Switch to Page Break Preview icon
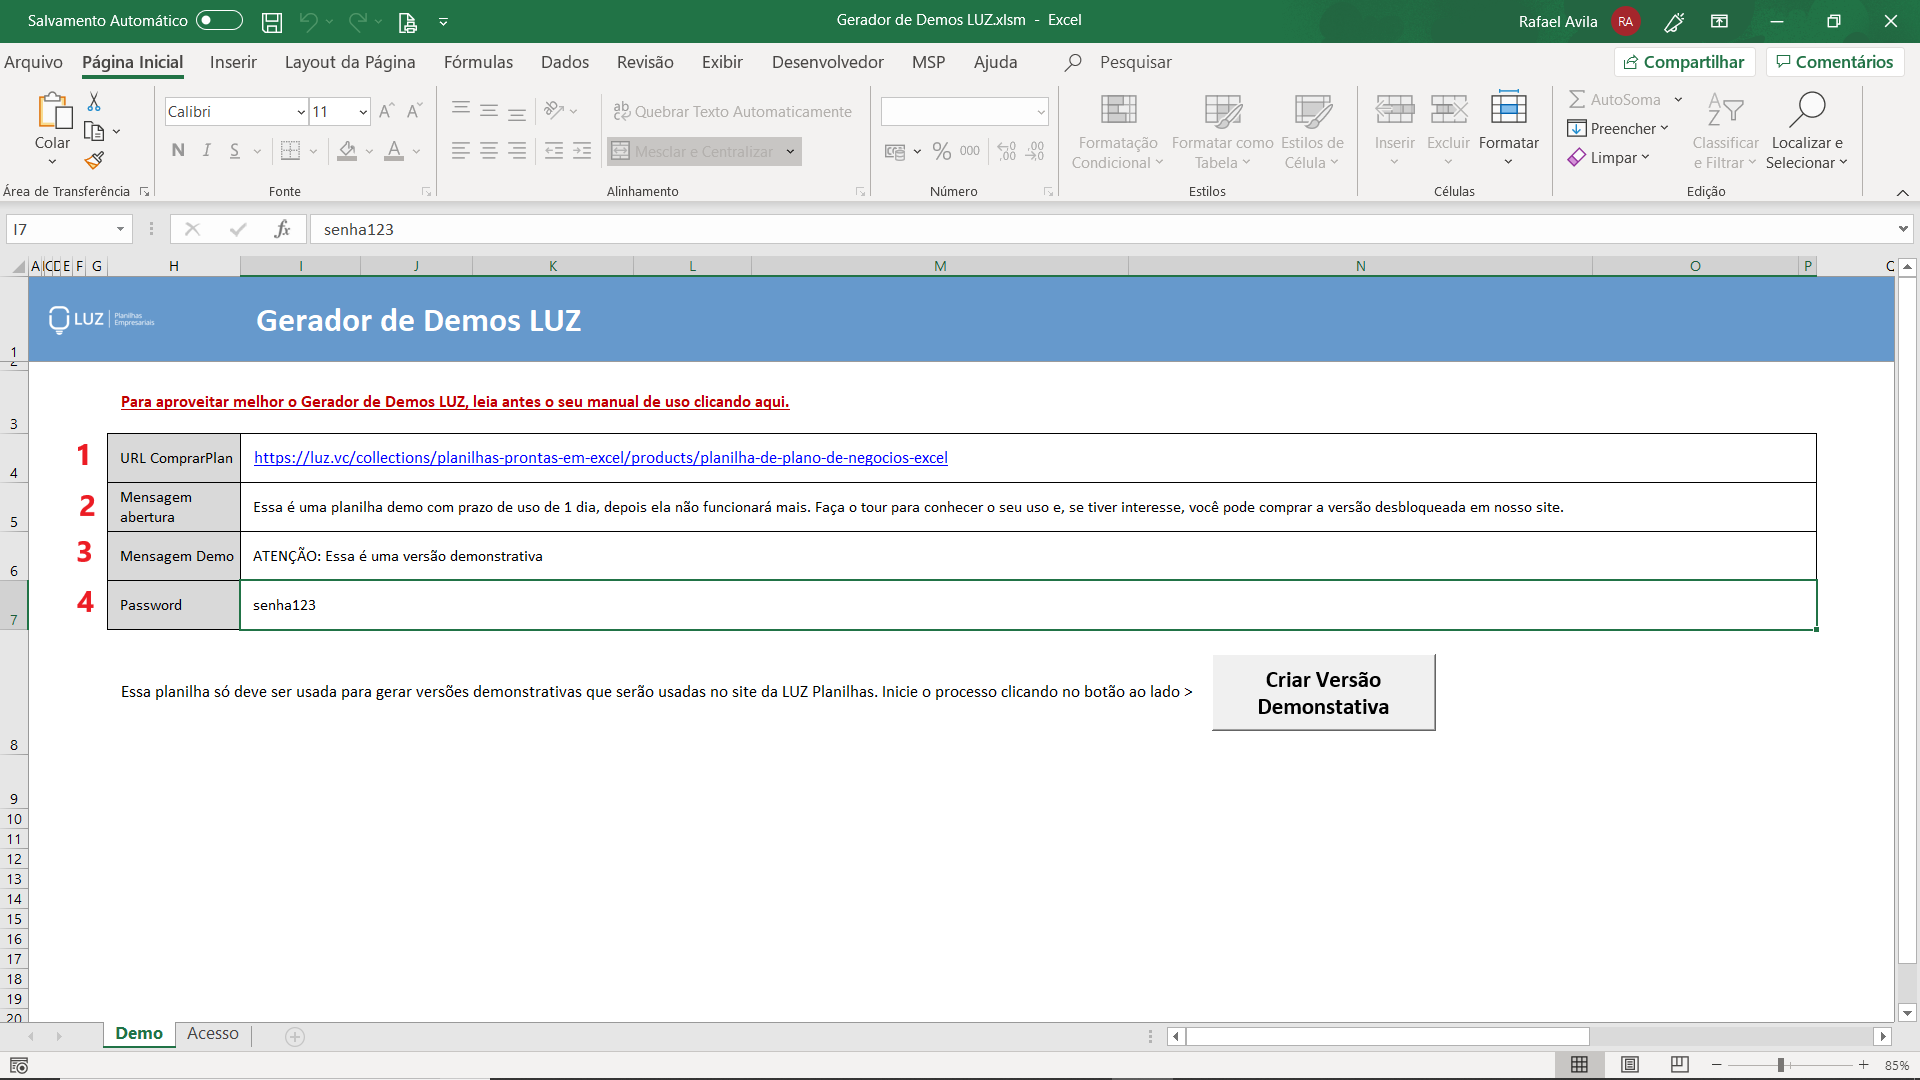1920x1080 pixels. tap(1680, 1065)
